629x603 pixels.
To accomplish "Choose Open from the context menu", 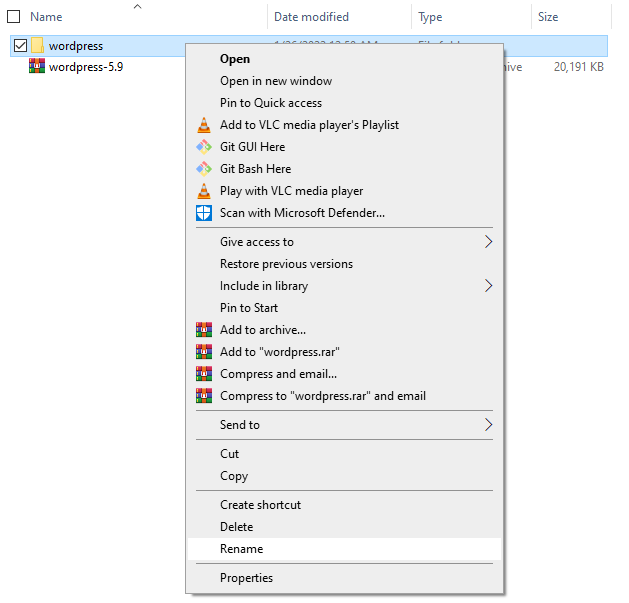I will click(x=344, y=59).
